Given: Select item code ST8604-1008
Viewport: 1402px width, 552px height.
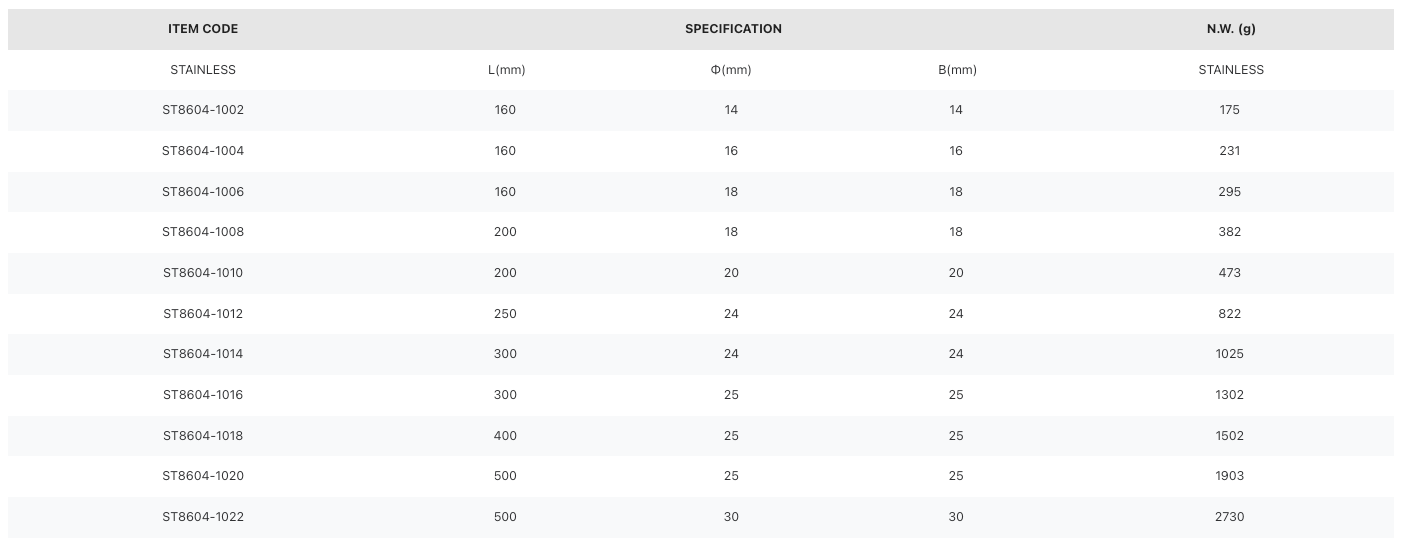Looking at the screenshot, I should 203,232.
